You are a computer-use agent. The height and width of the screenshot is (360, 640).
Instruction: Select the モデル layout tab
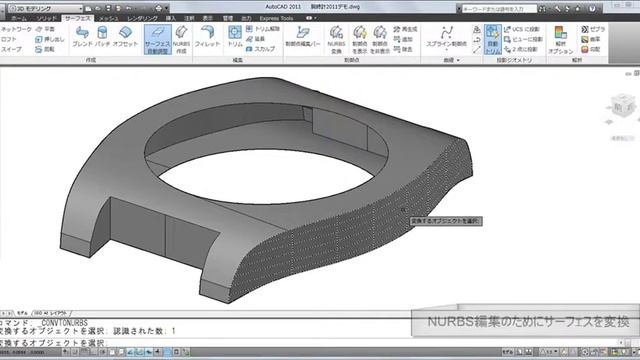[x=22, y=313]
